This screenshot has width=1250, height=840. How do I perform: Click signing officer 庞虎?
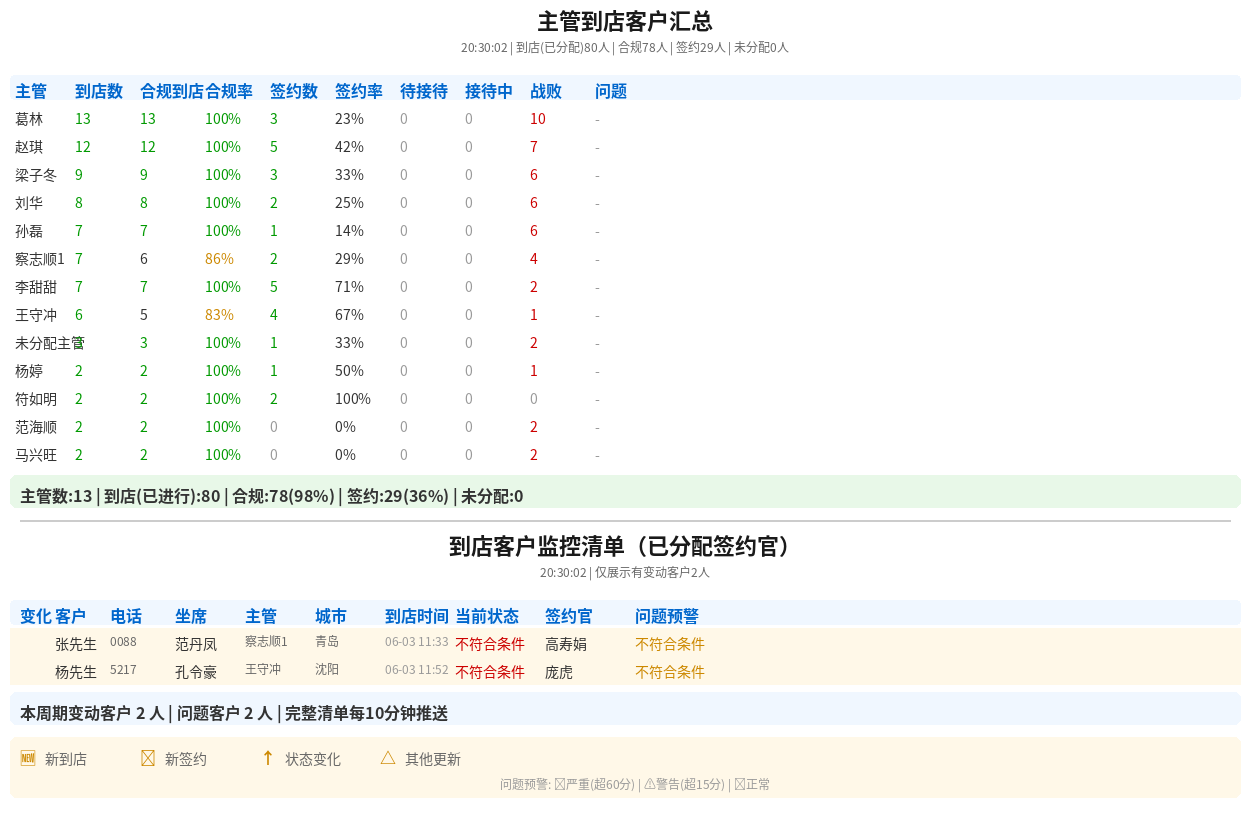[x=559, y=672]
